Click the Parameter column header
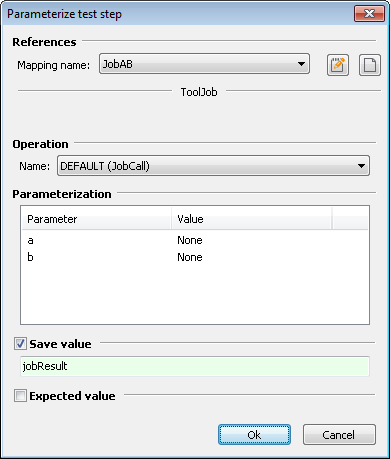The width and height of the screenshot is (390, 459). tap(97, 219)
